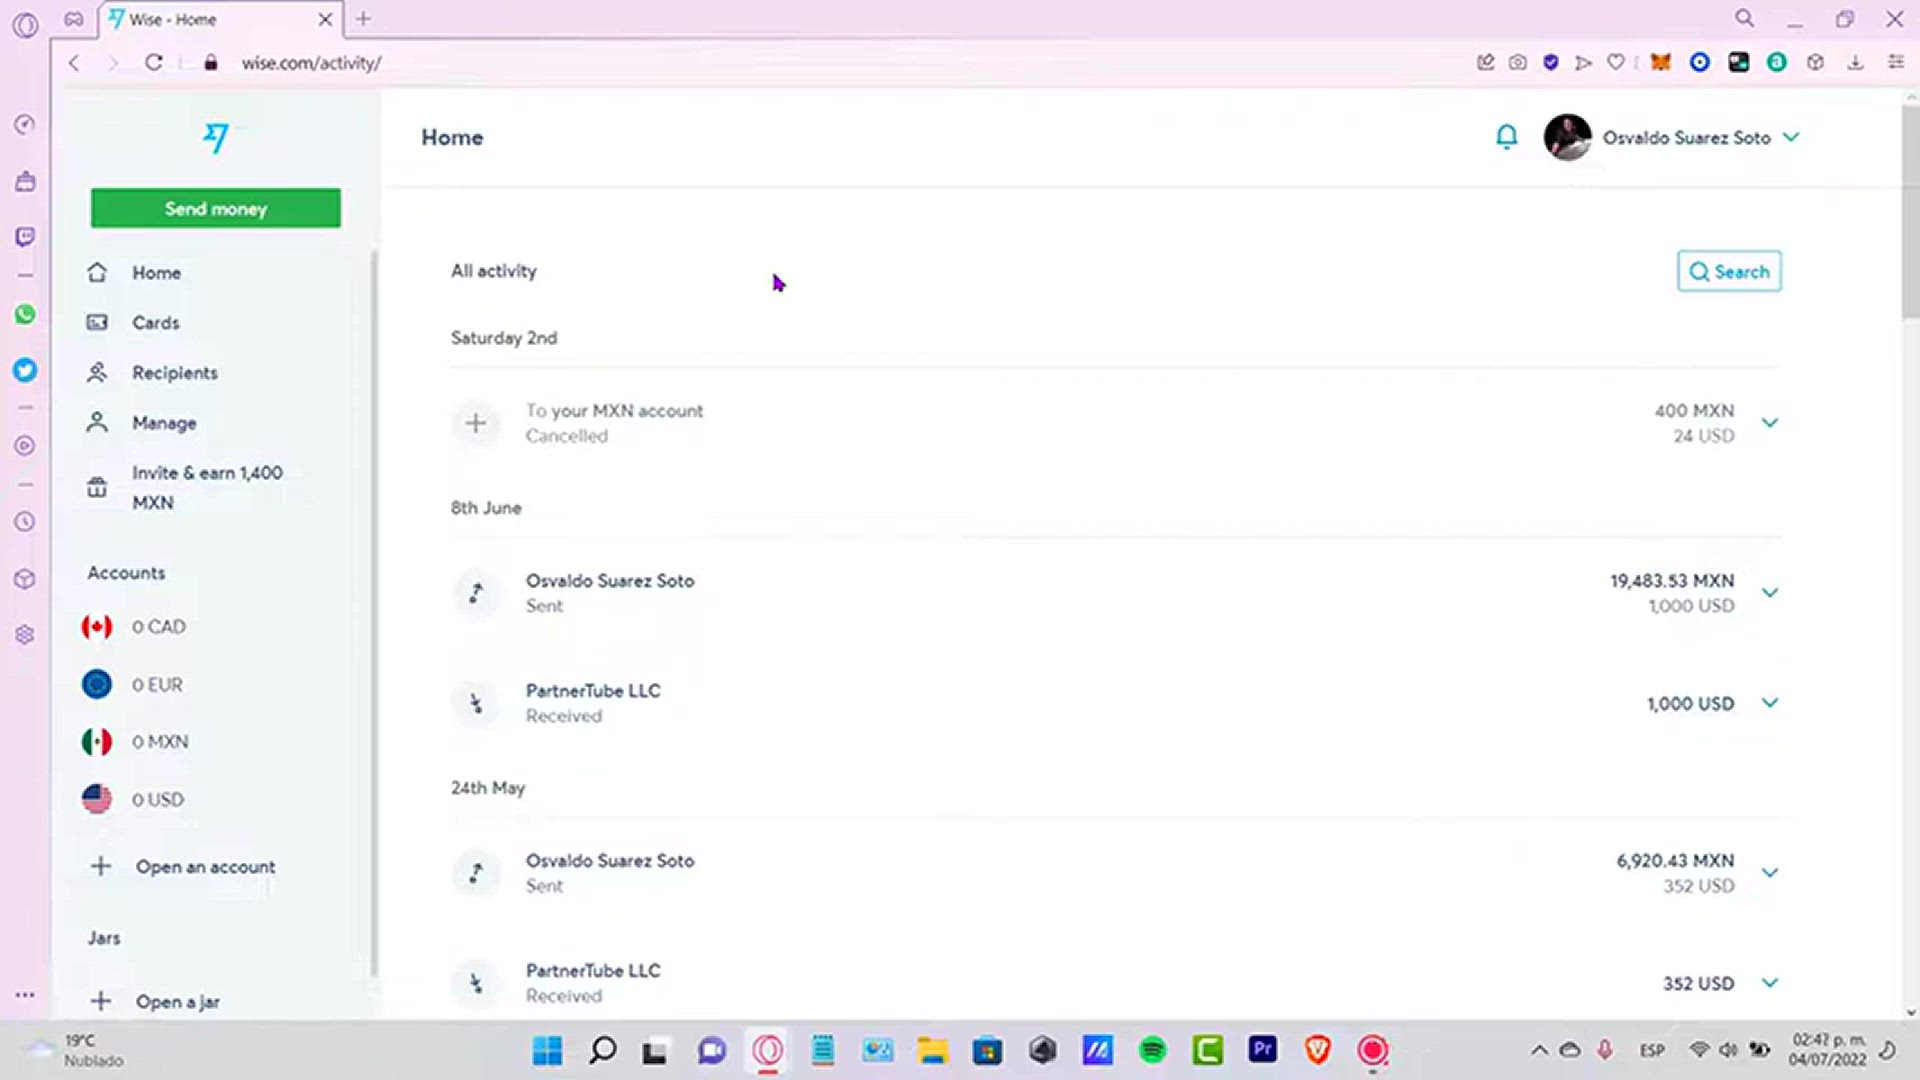Click the Search activity button
The height and width of the screenshot is (1080, 1920).
click(x=1729, y=271)
